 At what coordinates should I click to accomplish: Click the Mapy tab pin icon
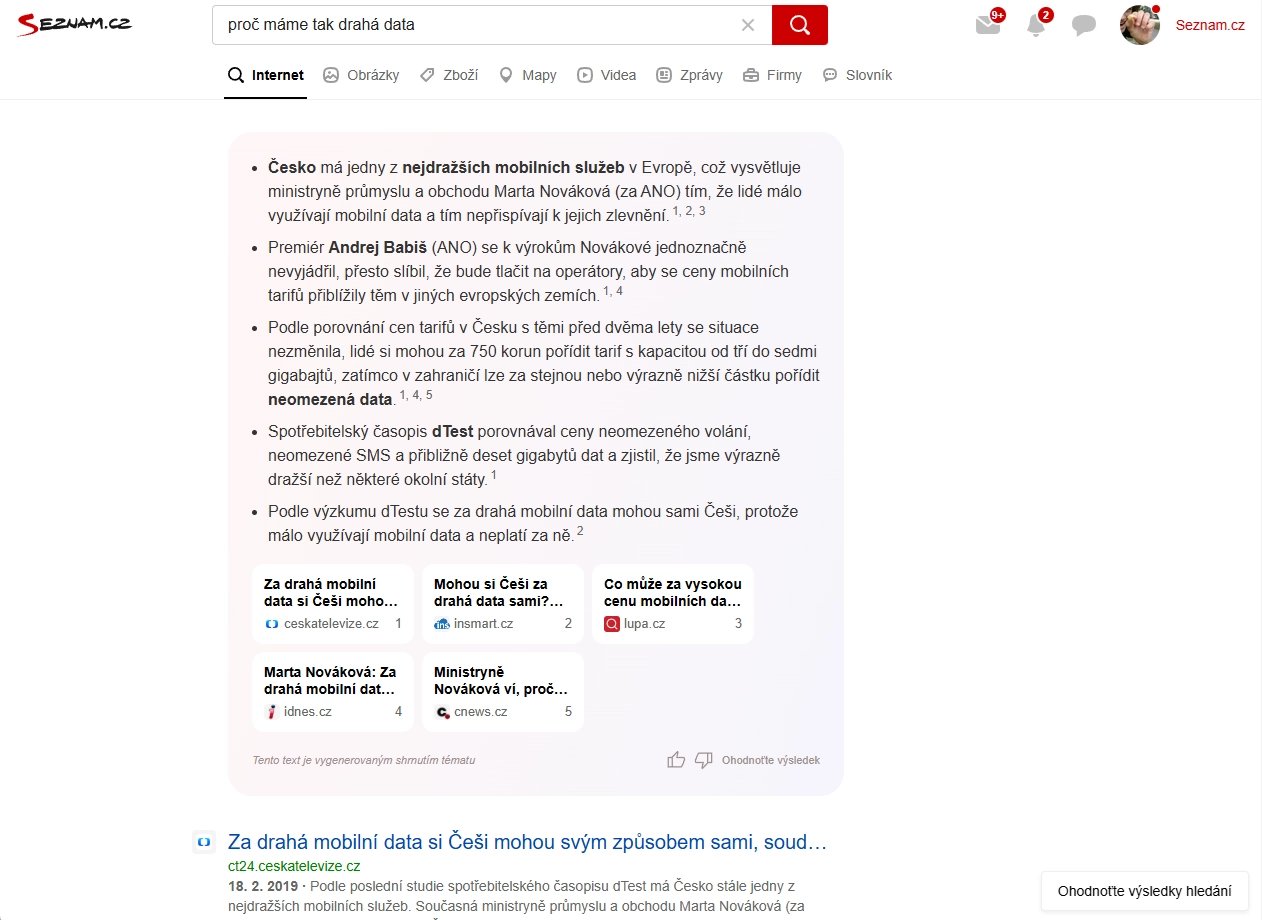pyautogui.click(x=506, y=75)
